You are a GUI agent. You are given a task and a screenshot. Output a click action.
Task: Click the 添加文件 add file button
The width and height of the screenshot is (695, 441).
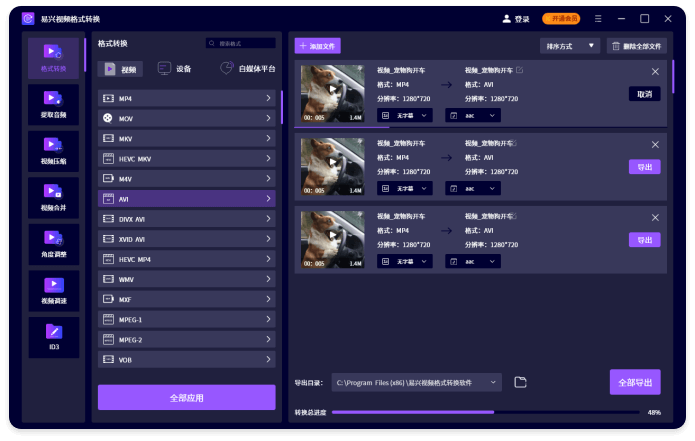(317, 46)
